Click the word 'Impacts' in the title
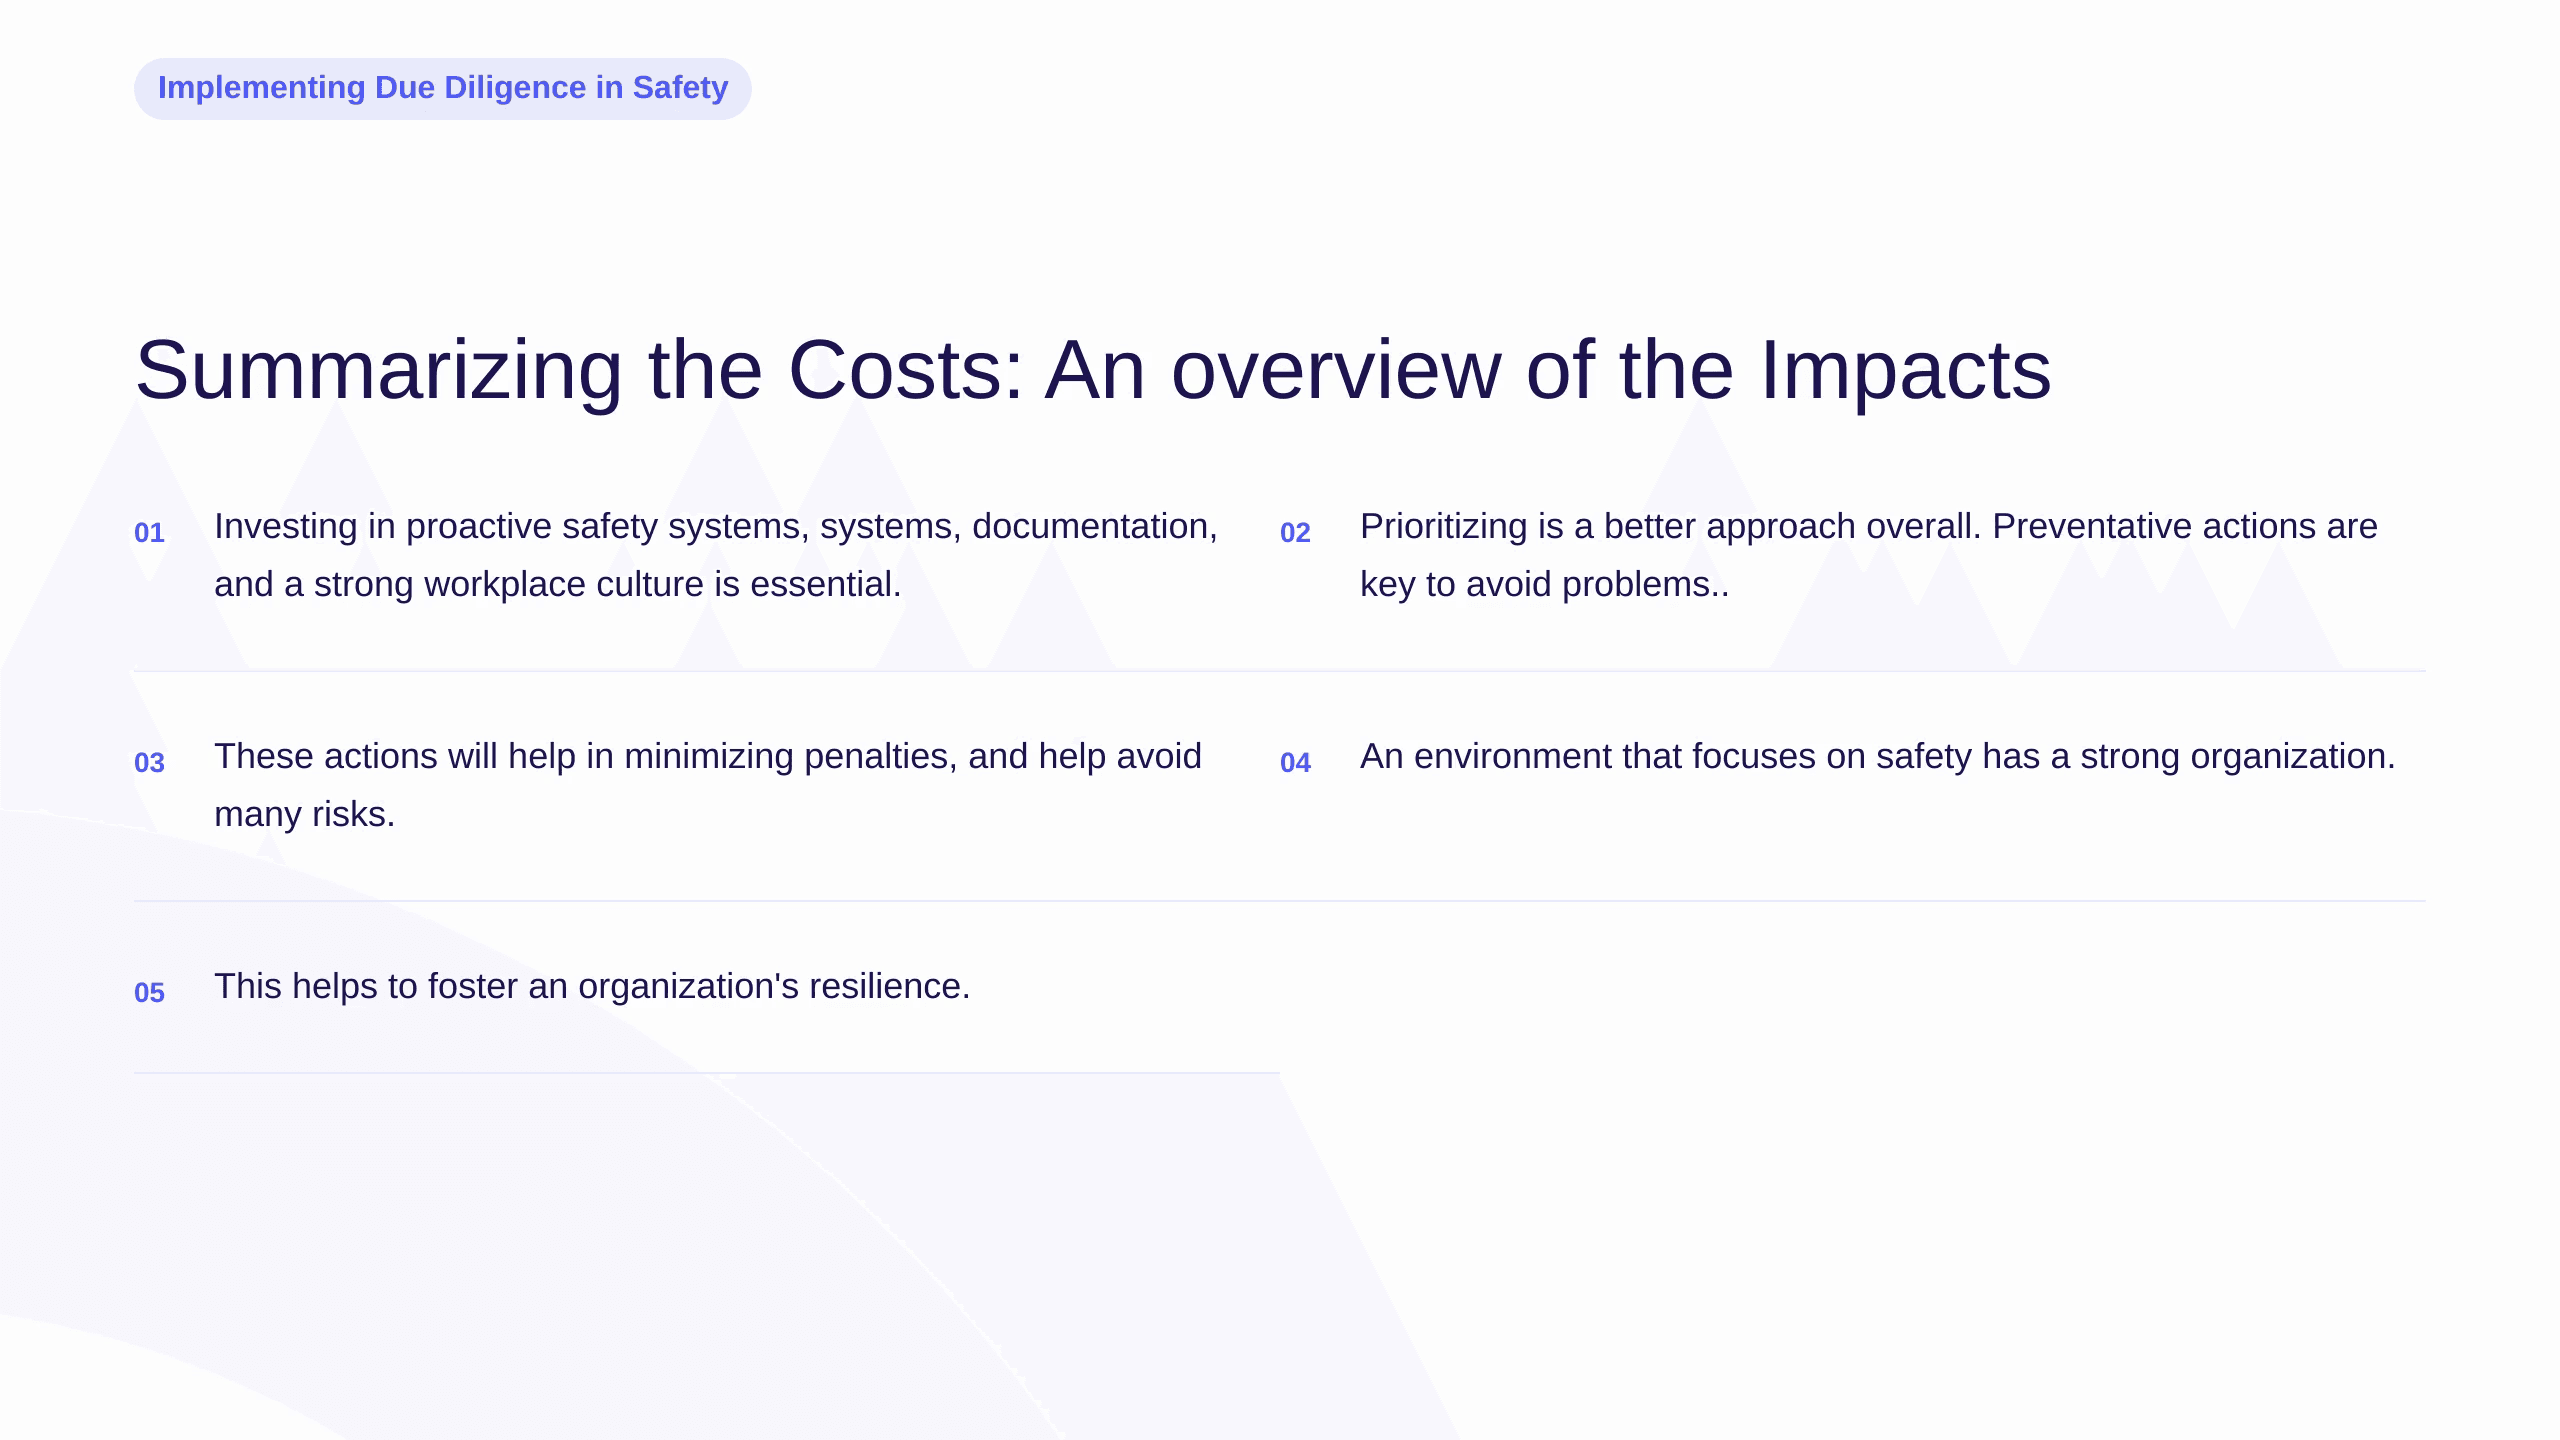 click(x=1905, y=371)
